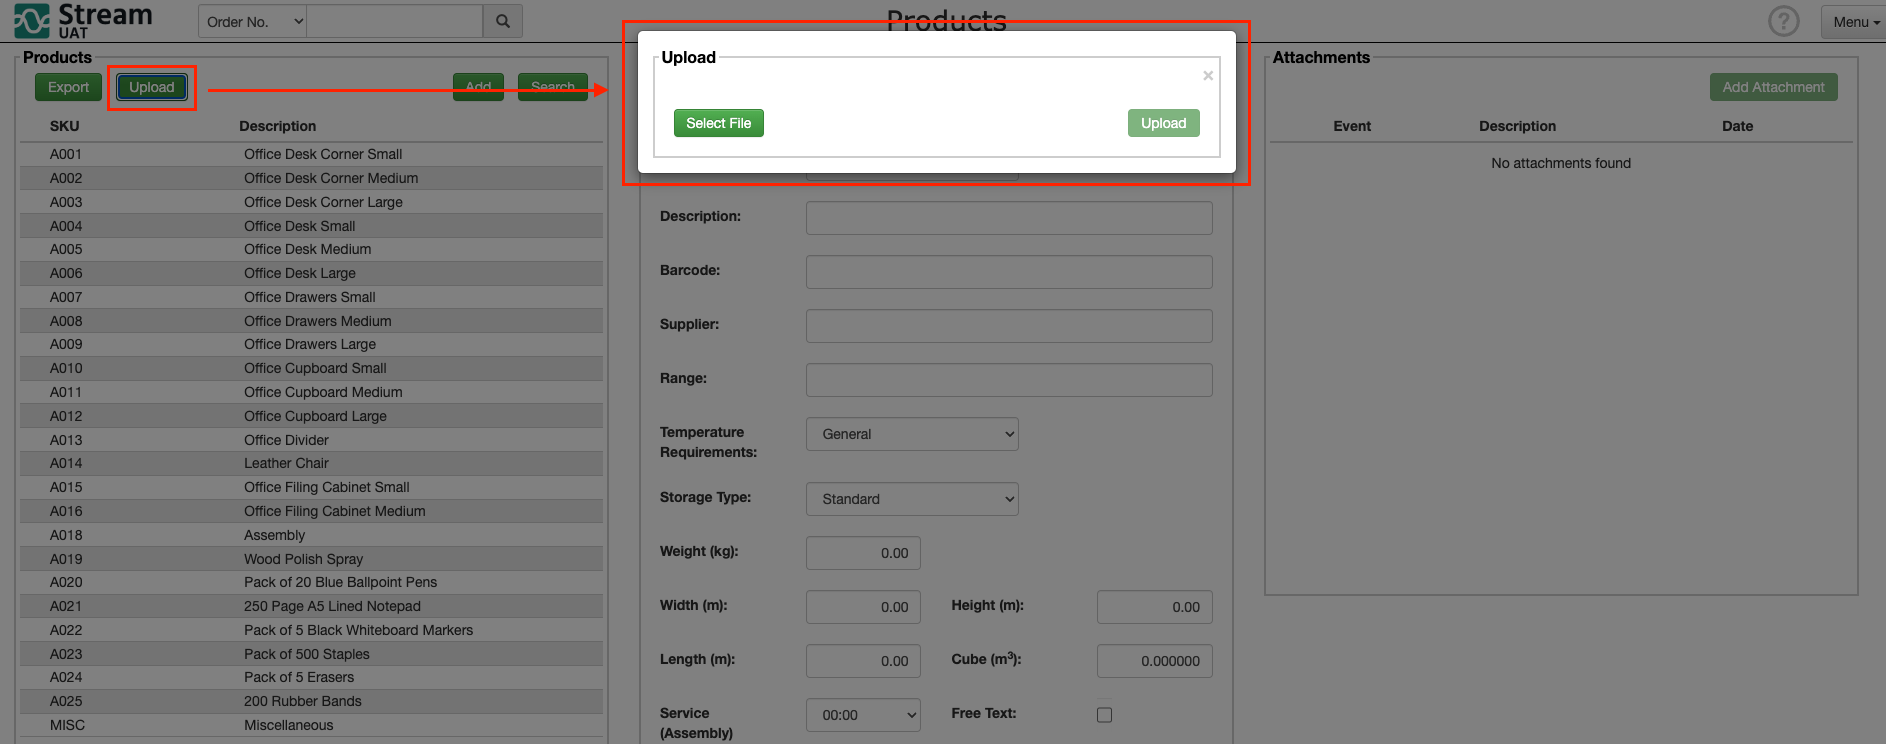
Task: Select row A022 Pack of 5 Black Whiteboard Markers
Action: point(311,630)
